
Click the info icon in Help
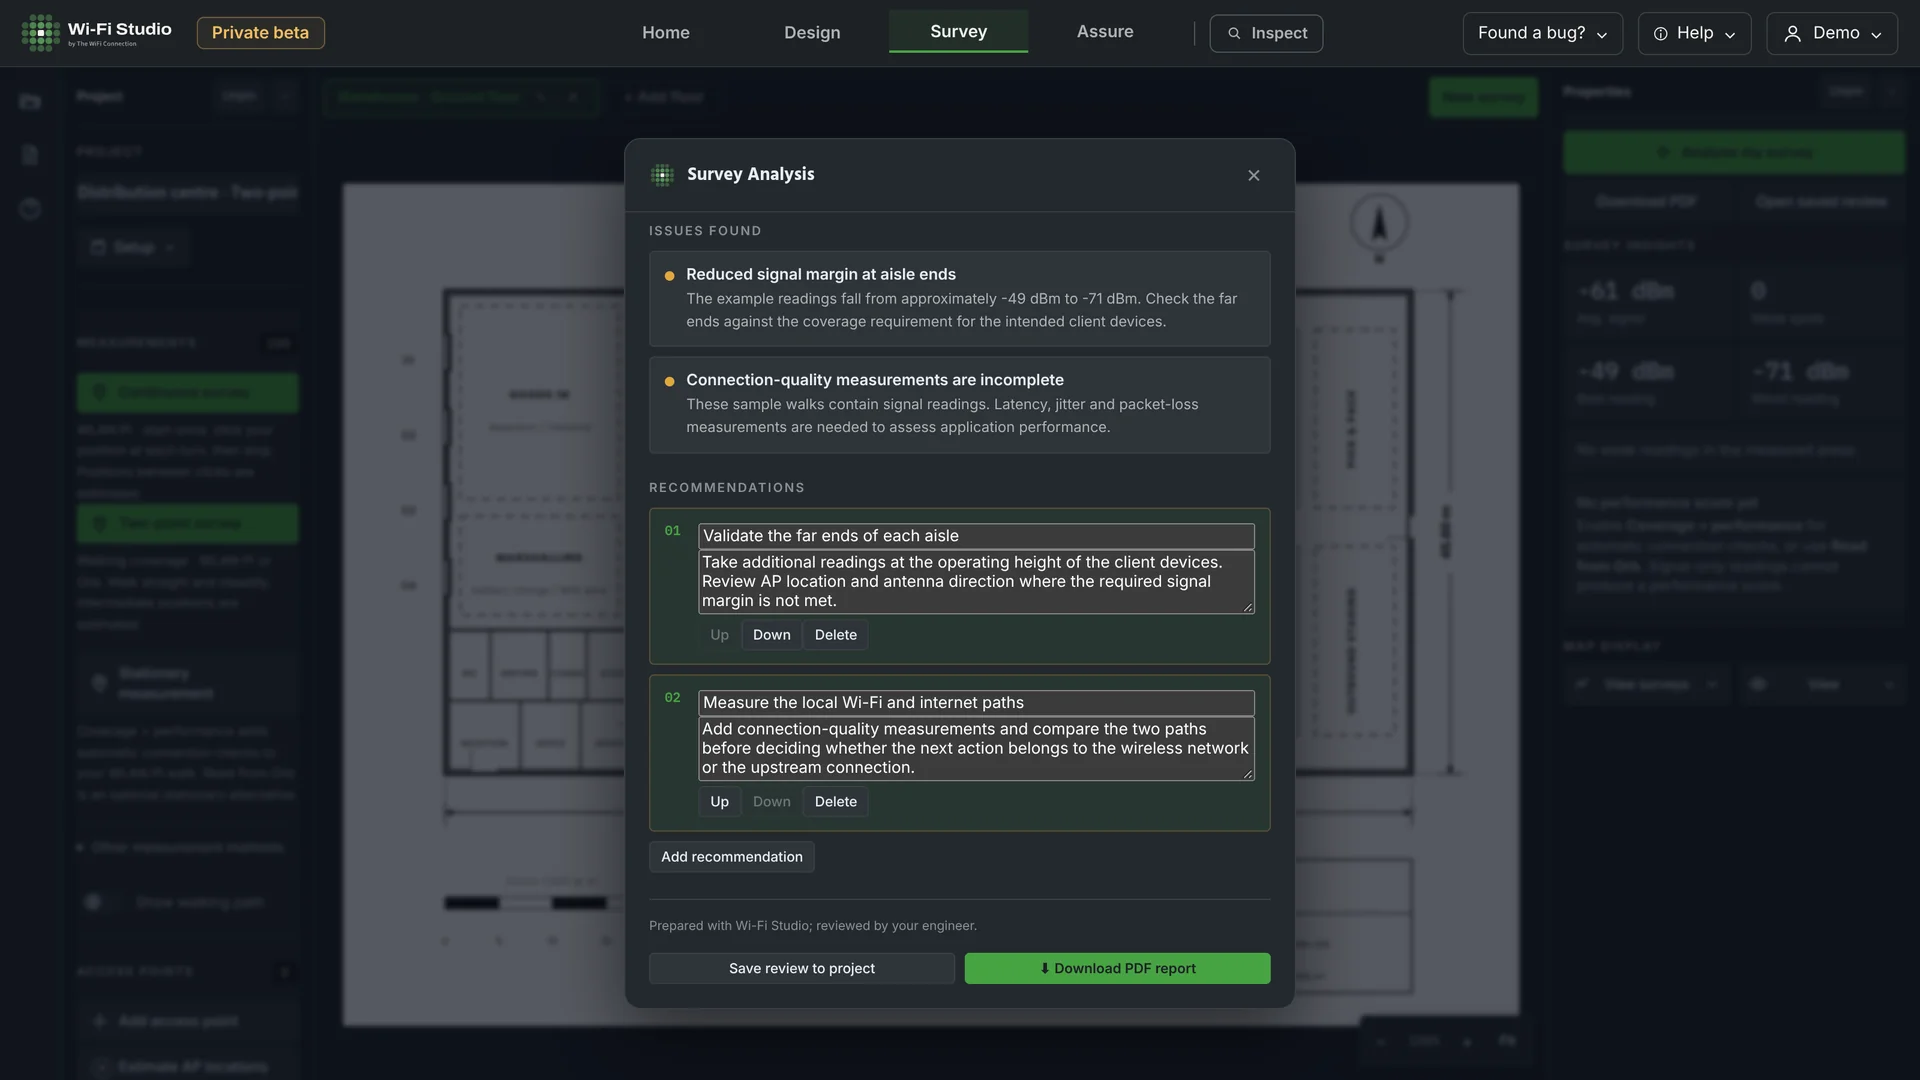1660,34
